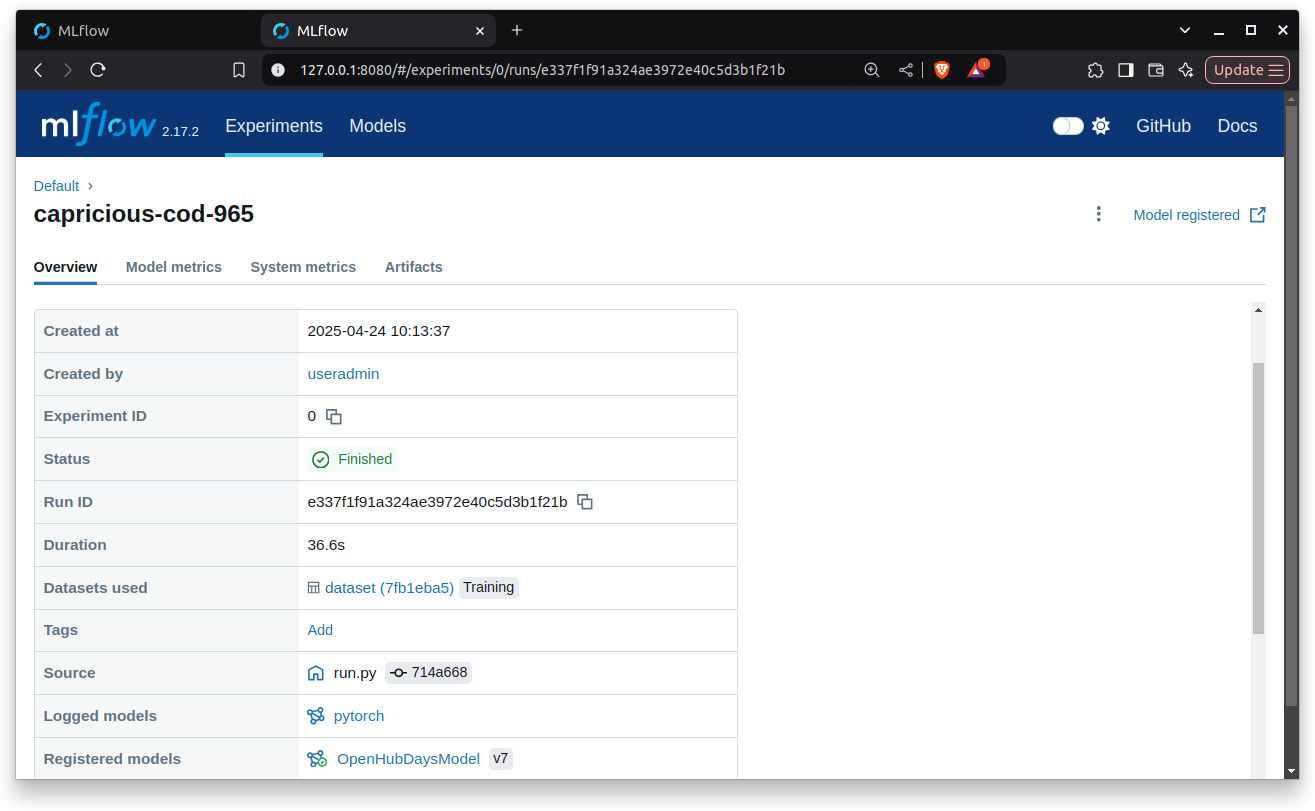The image size is (1315, 811).
Task: Open the useradmin creator link
Action: pyautogui.click(x=343, y=374)
